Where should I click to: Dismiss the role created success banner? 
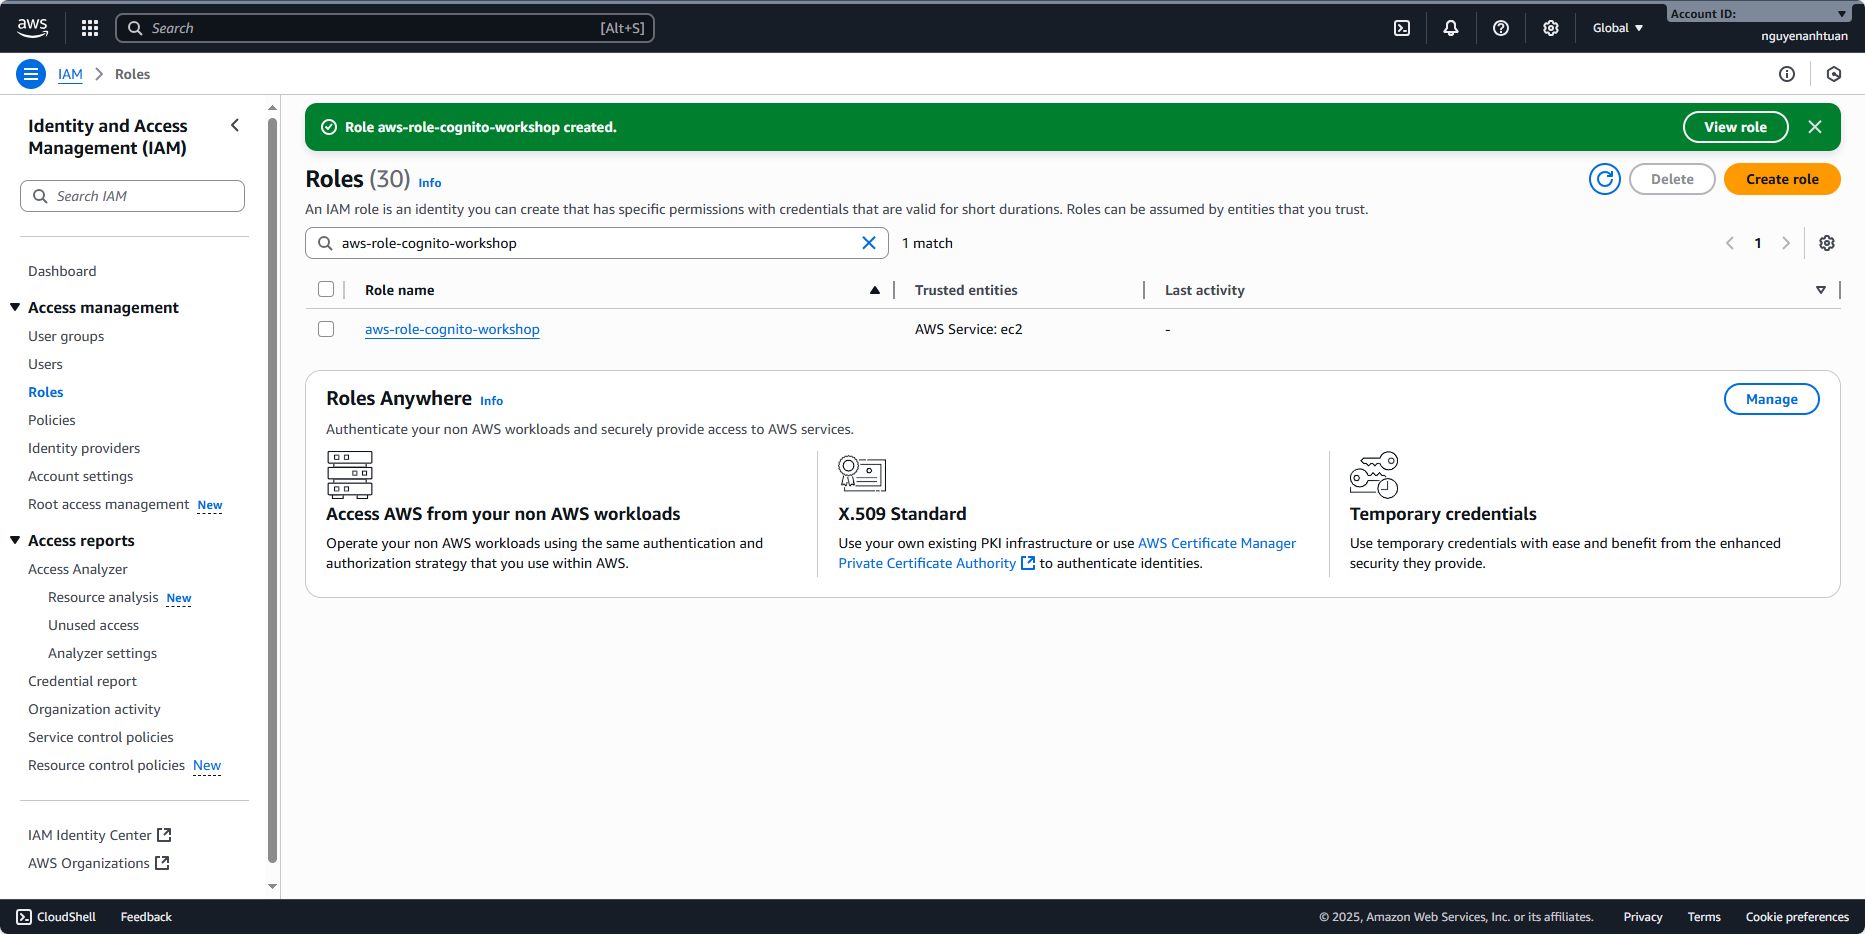point(1814,127)
